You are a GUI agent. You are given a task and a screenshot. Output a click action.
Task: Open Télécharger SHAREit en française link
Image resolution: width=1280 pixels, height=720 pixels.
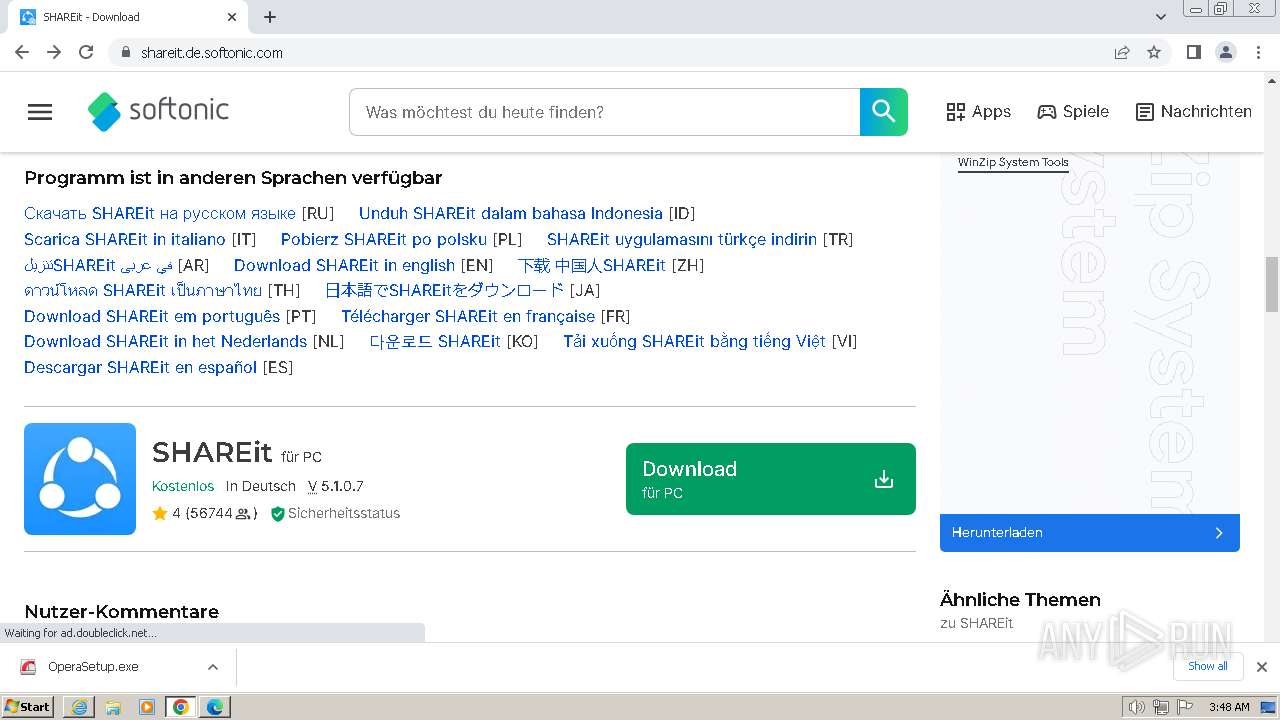tap(468, 316)
